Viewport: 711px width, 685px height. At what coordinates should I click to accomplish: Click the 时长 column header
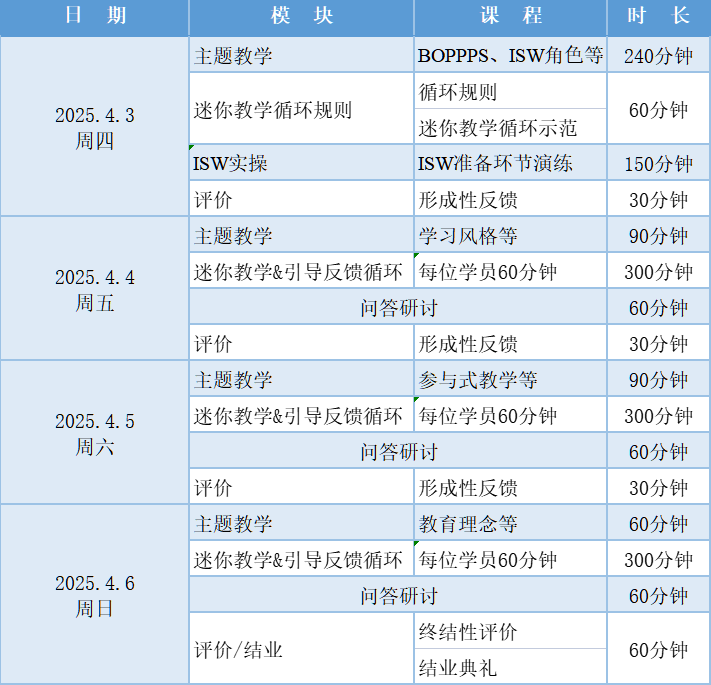coord(659,18)
